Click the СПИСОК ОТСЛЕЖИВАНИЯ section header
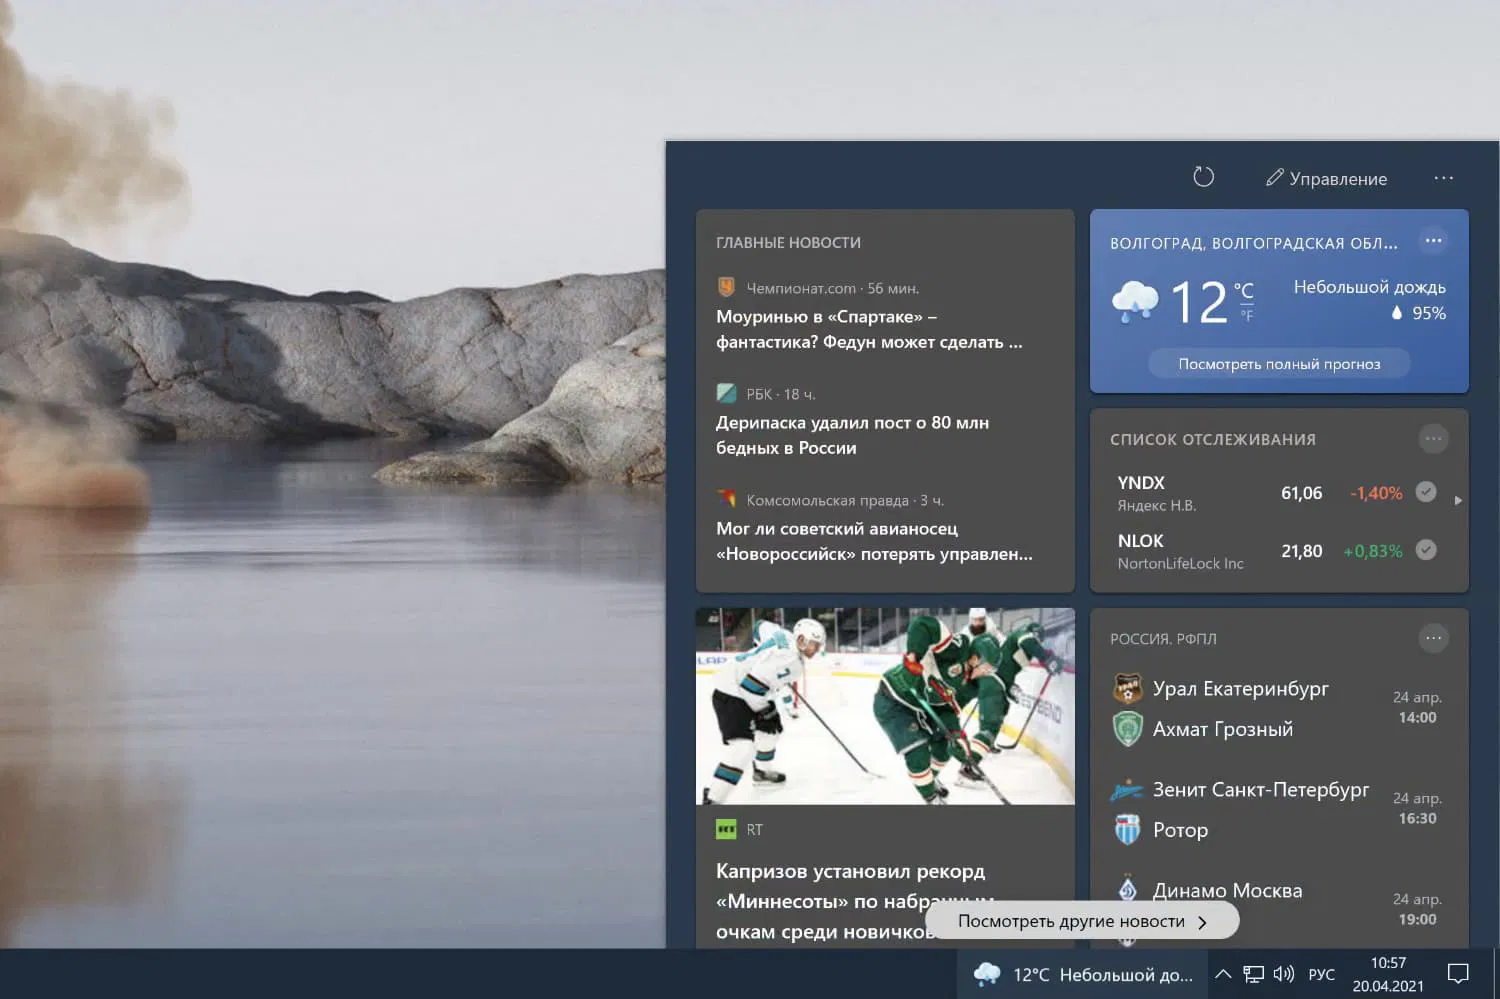The image size is (1500, 999). tap(1213, 439)
